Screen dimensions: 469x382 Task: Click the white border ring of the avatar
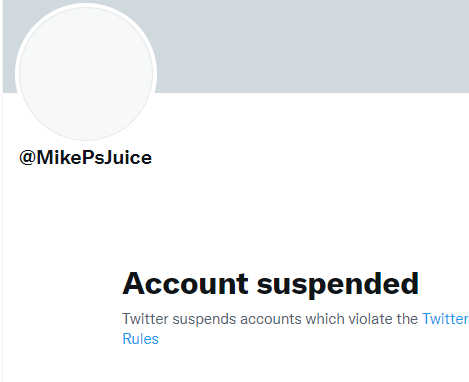click(x=86, y=5)
